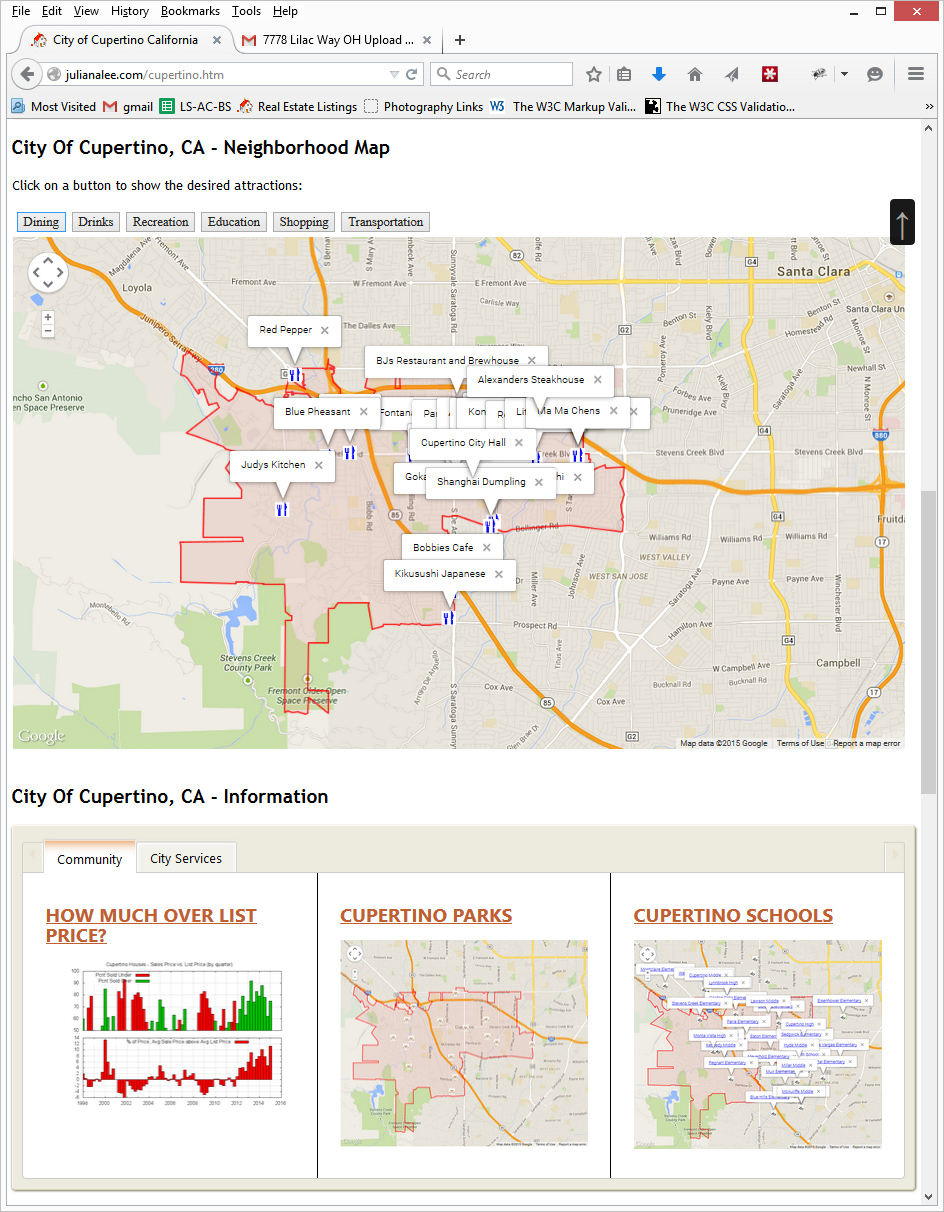Close the City of Cupertino California tab
Screen dimensions: 944x1212
point(215,40)
